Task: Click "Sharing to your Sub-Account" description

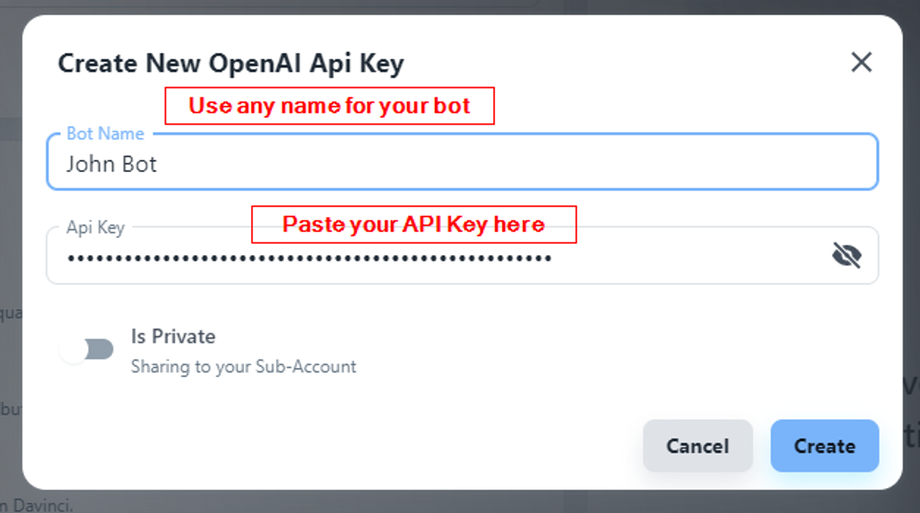Action: (x=243, y=367)
